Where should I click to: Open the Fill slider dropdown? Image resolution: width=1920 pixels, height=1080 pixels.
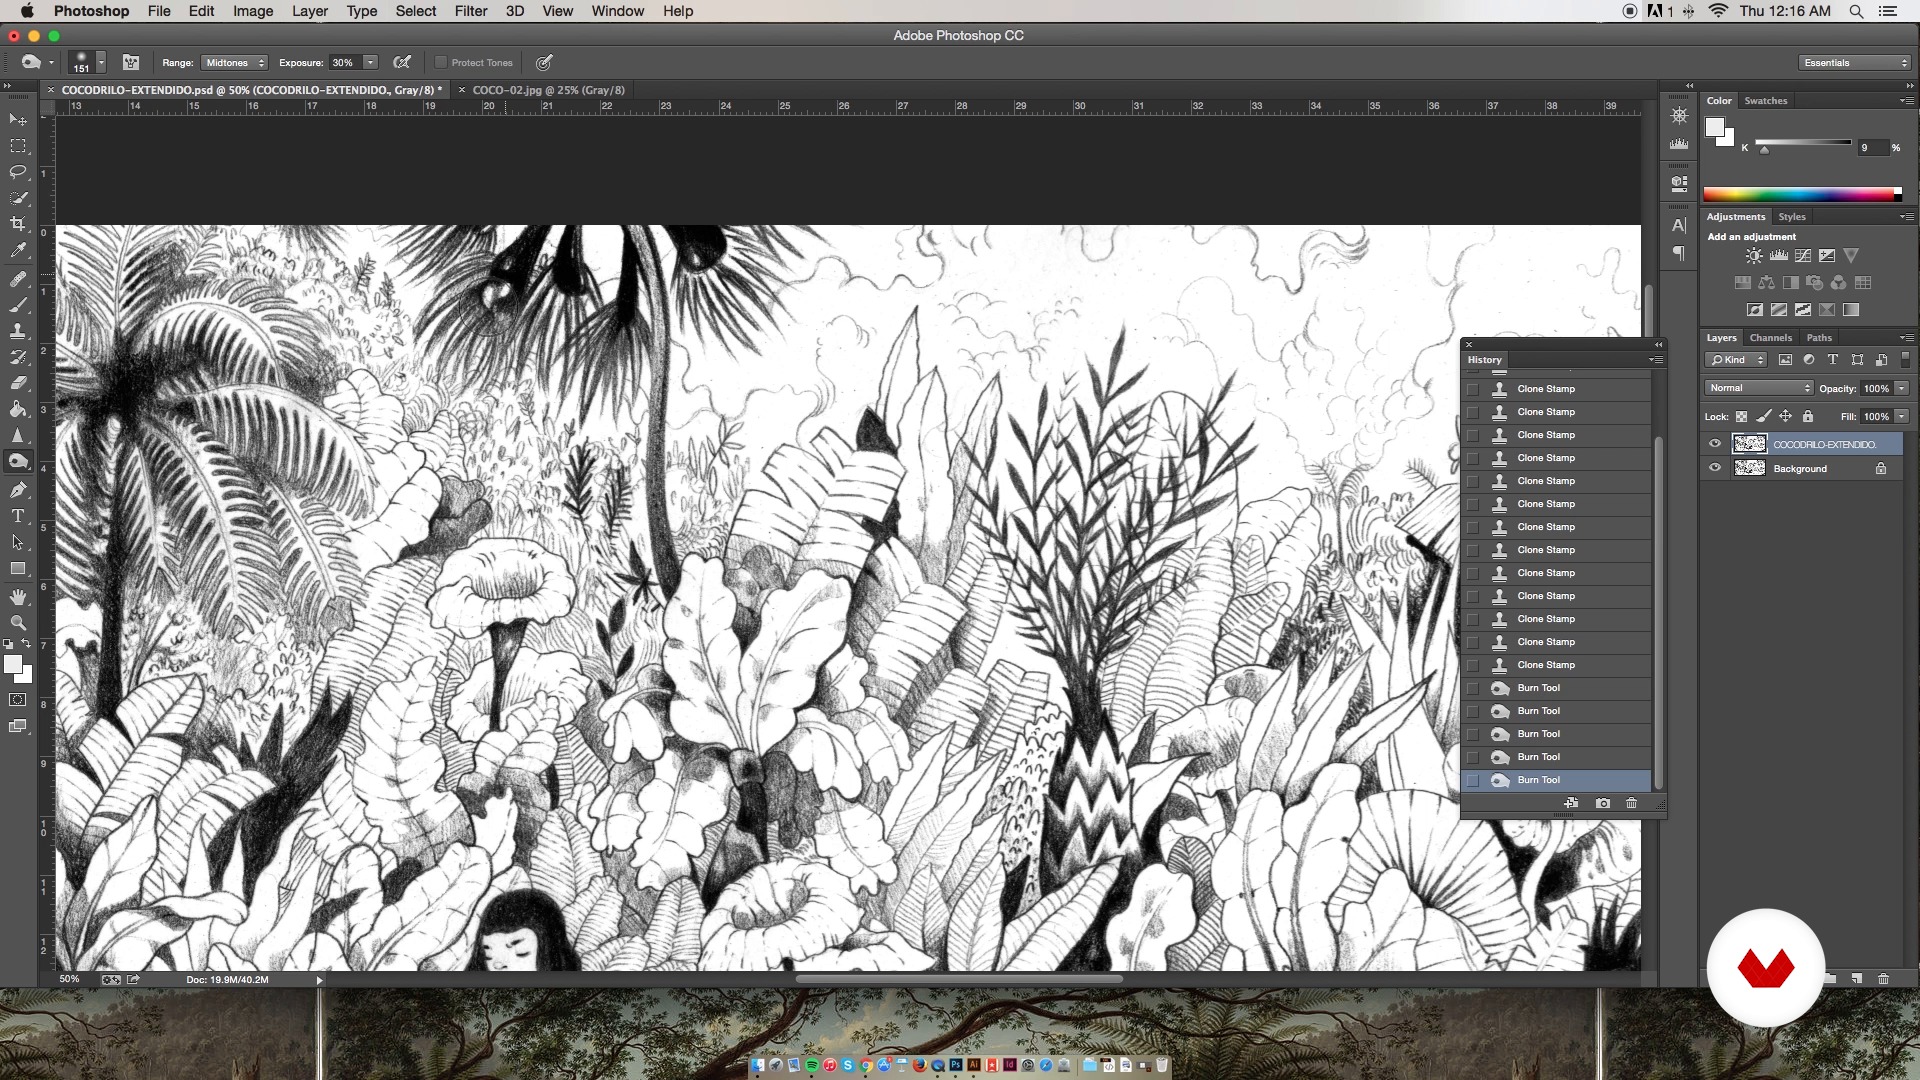1901,416
